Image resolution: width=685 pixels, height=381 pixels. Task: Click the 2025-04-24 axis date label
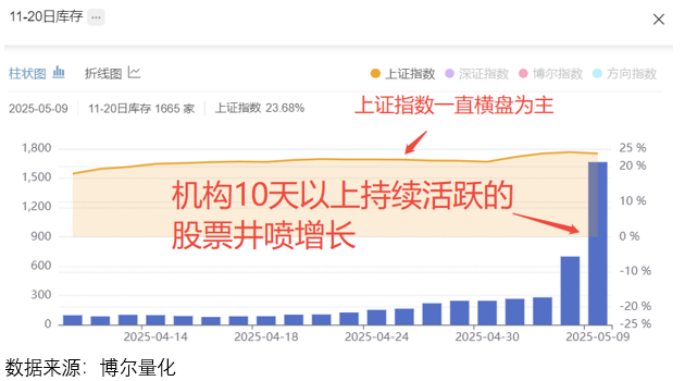377,337
